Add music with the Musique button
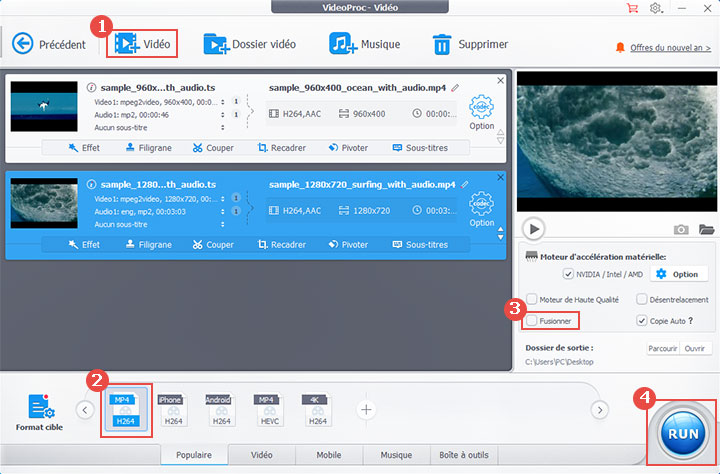This screenshot has height=474, width=720. 365,44
